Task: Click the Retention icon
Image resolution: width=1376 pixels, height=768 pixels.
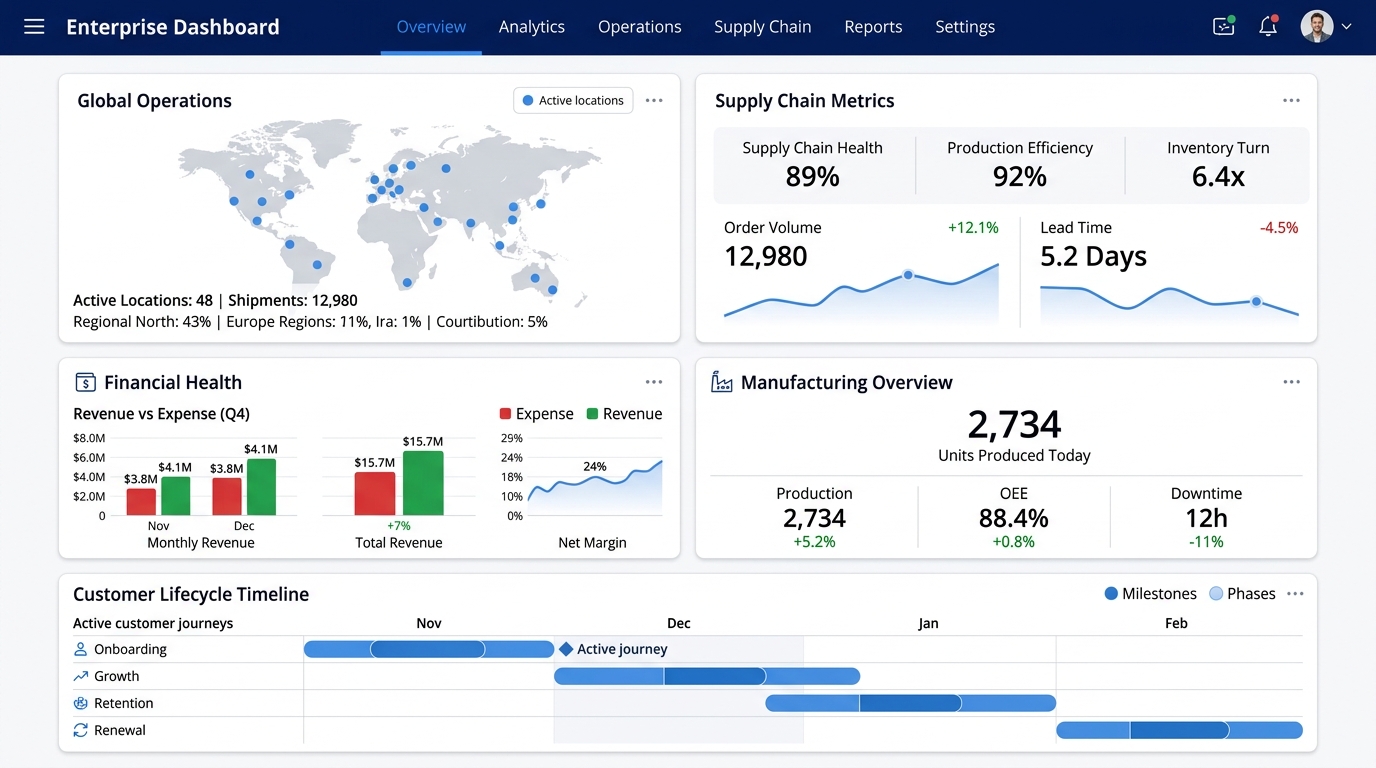Action: click(x=81, y=703)
